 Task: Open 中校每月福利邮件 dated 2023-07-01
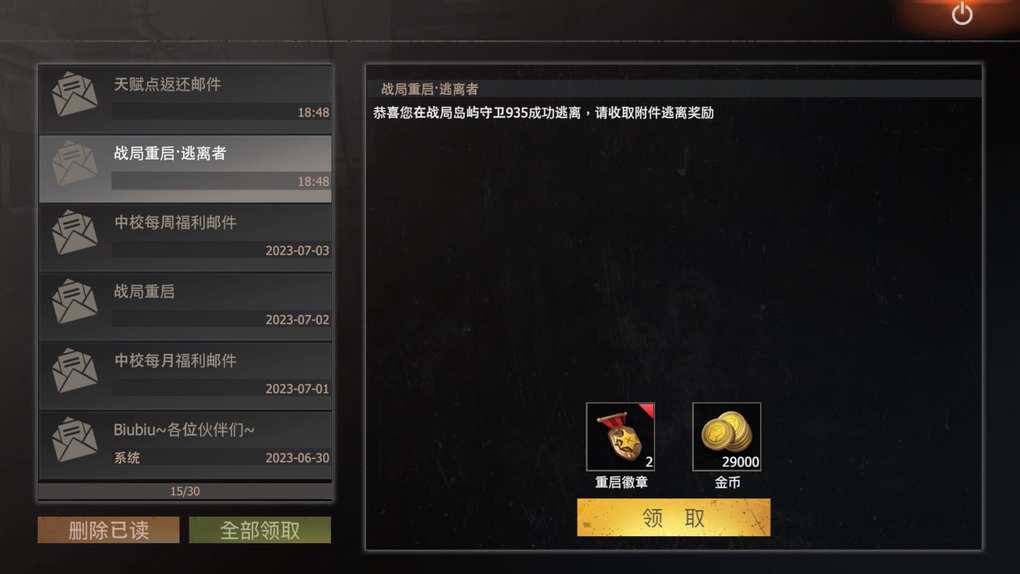185,375
